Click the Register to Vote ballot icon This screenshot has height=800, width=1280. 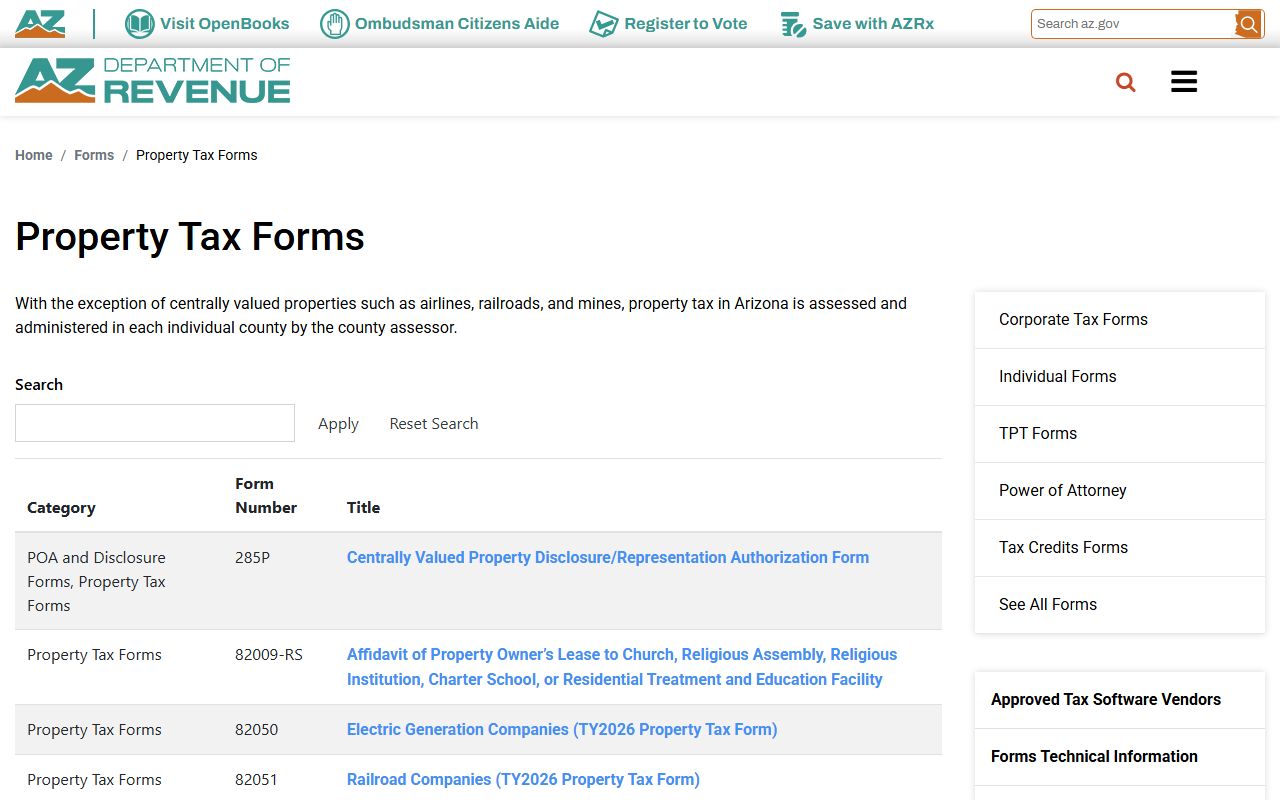click(603, 24)
